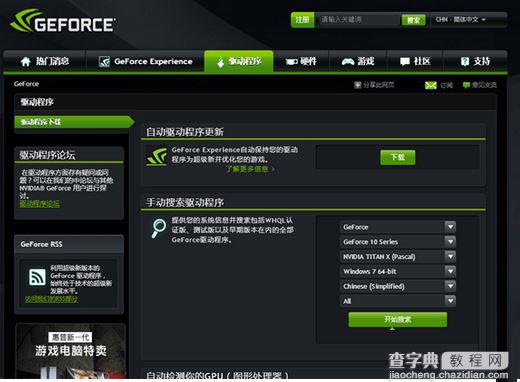The width and height of the screenshot is (520, 382).
Task: Click the 驱动程序论坛 panel heading
Action: coord(47,155)
